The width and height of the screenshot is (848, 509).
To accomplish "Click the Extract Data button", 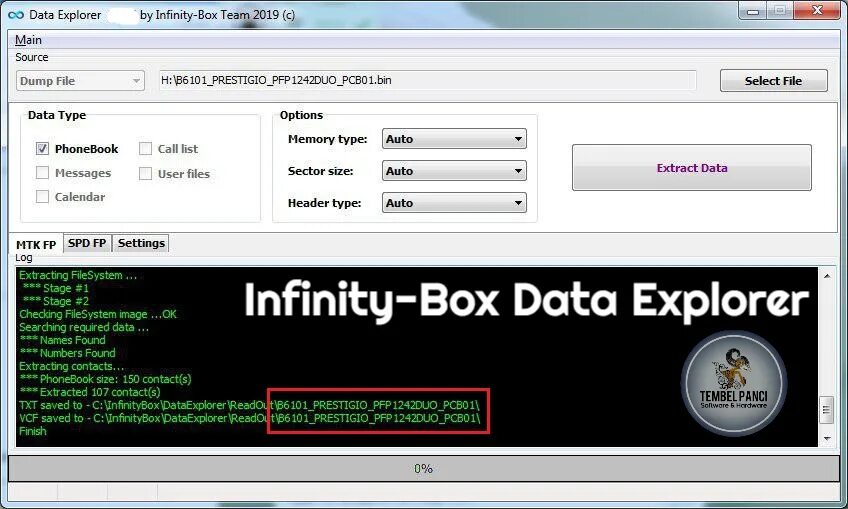I will (x=692, y=168).
